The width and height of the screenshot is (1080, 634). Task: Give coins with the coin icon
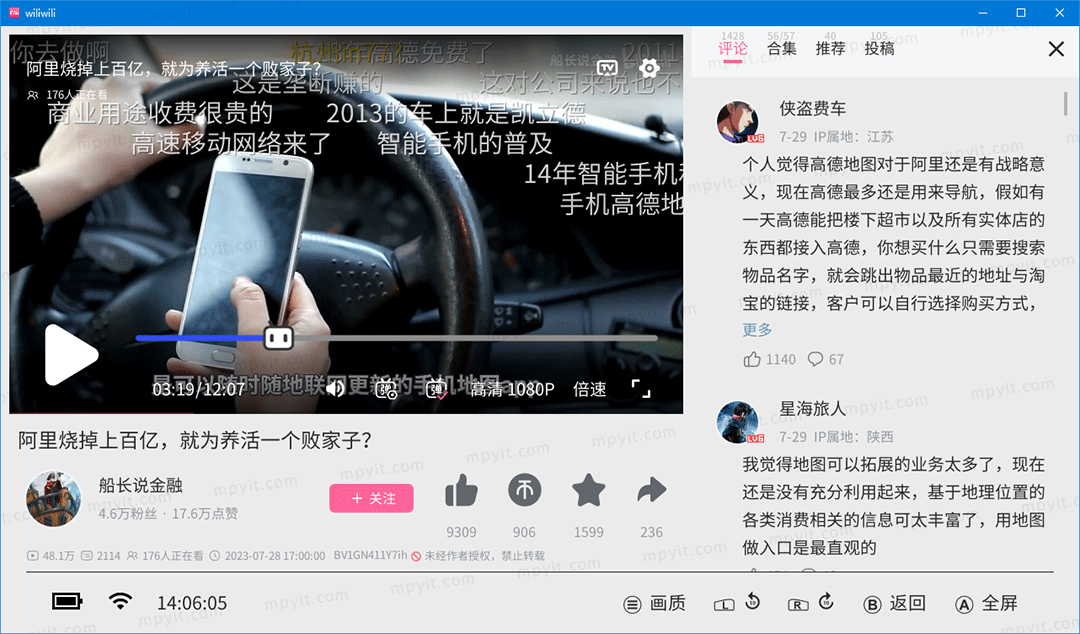pos(525,491)
